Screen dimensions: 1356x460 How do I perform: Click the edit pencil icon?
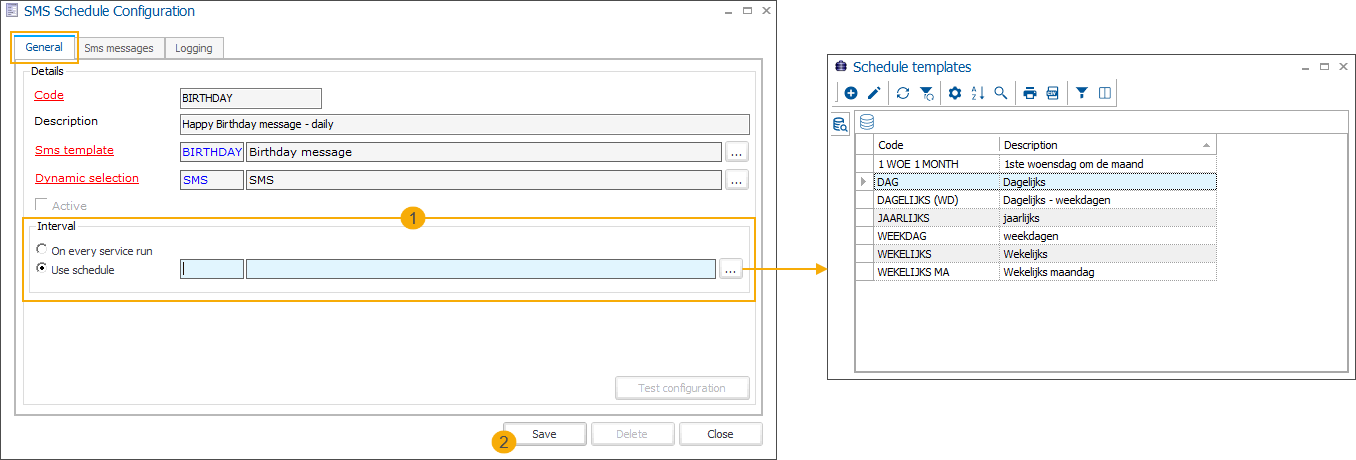(873, 93)
